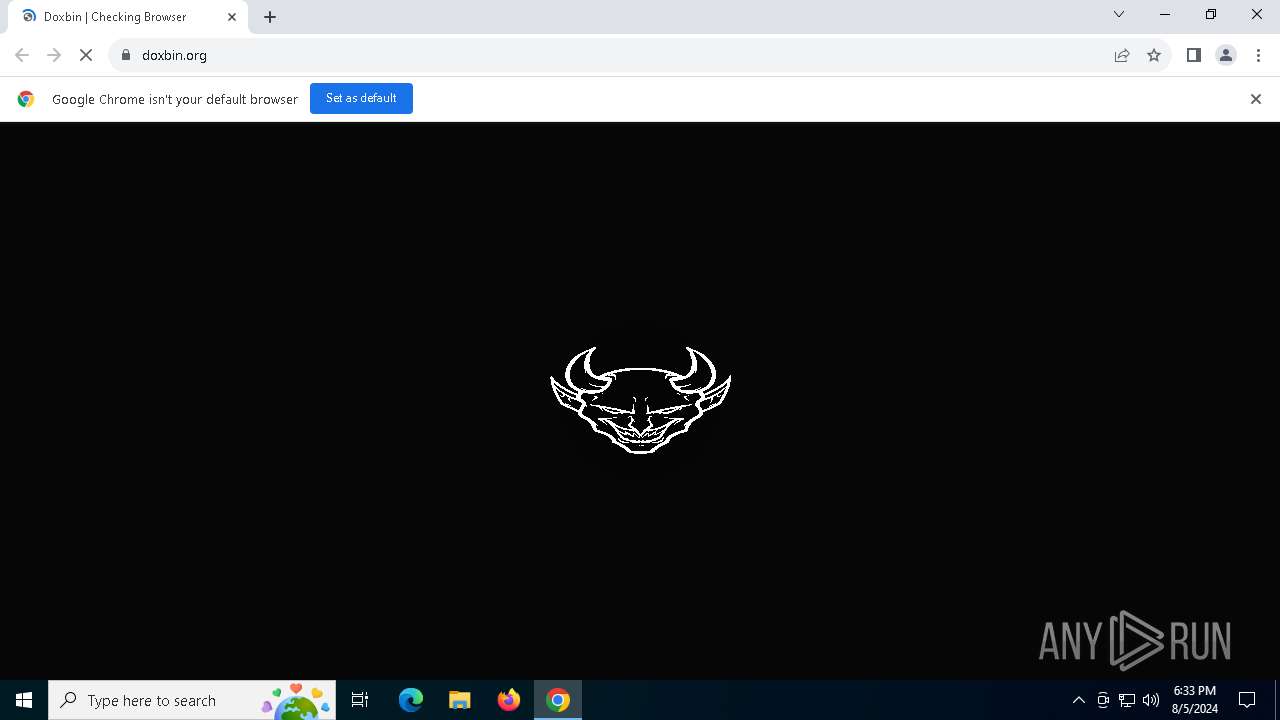Go back to the previous page
Viewport: 1280px width, 720px height.
pos(22,55)
